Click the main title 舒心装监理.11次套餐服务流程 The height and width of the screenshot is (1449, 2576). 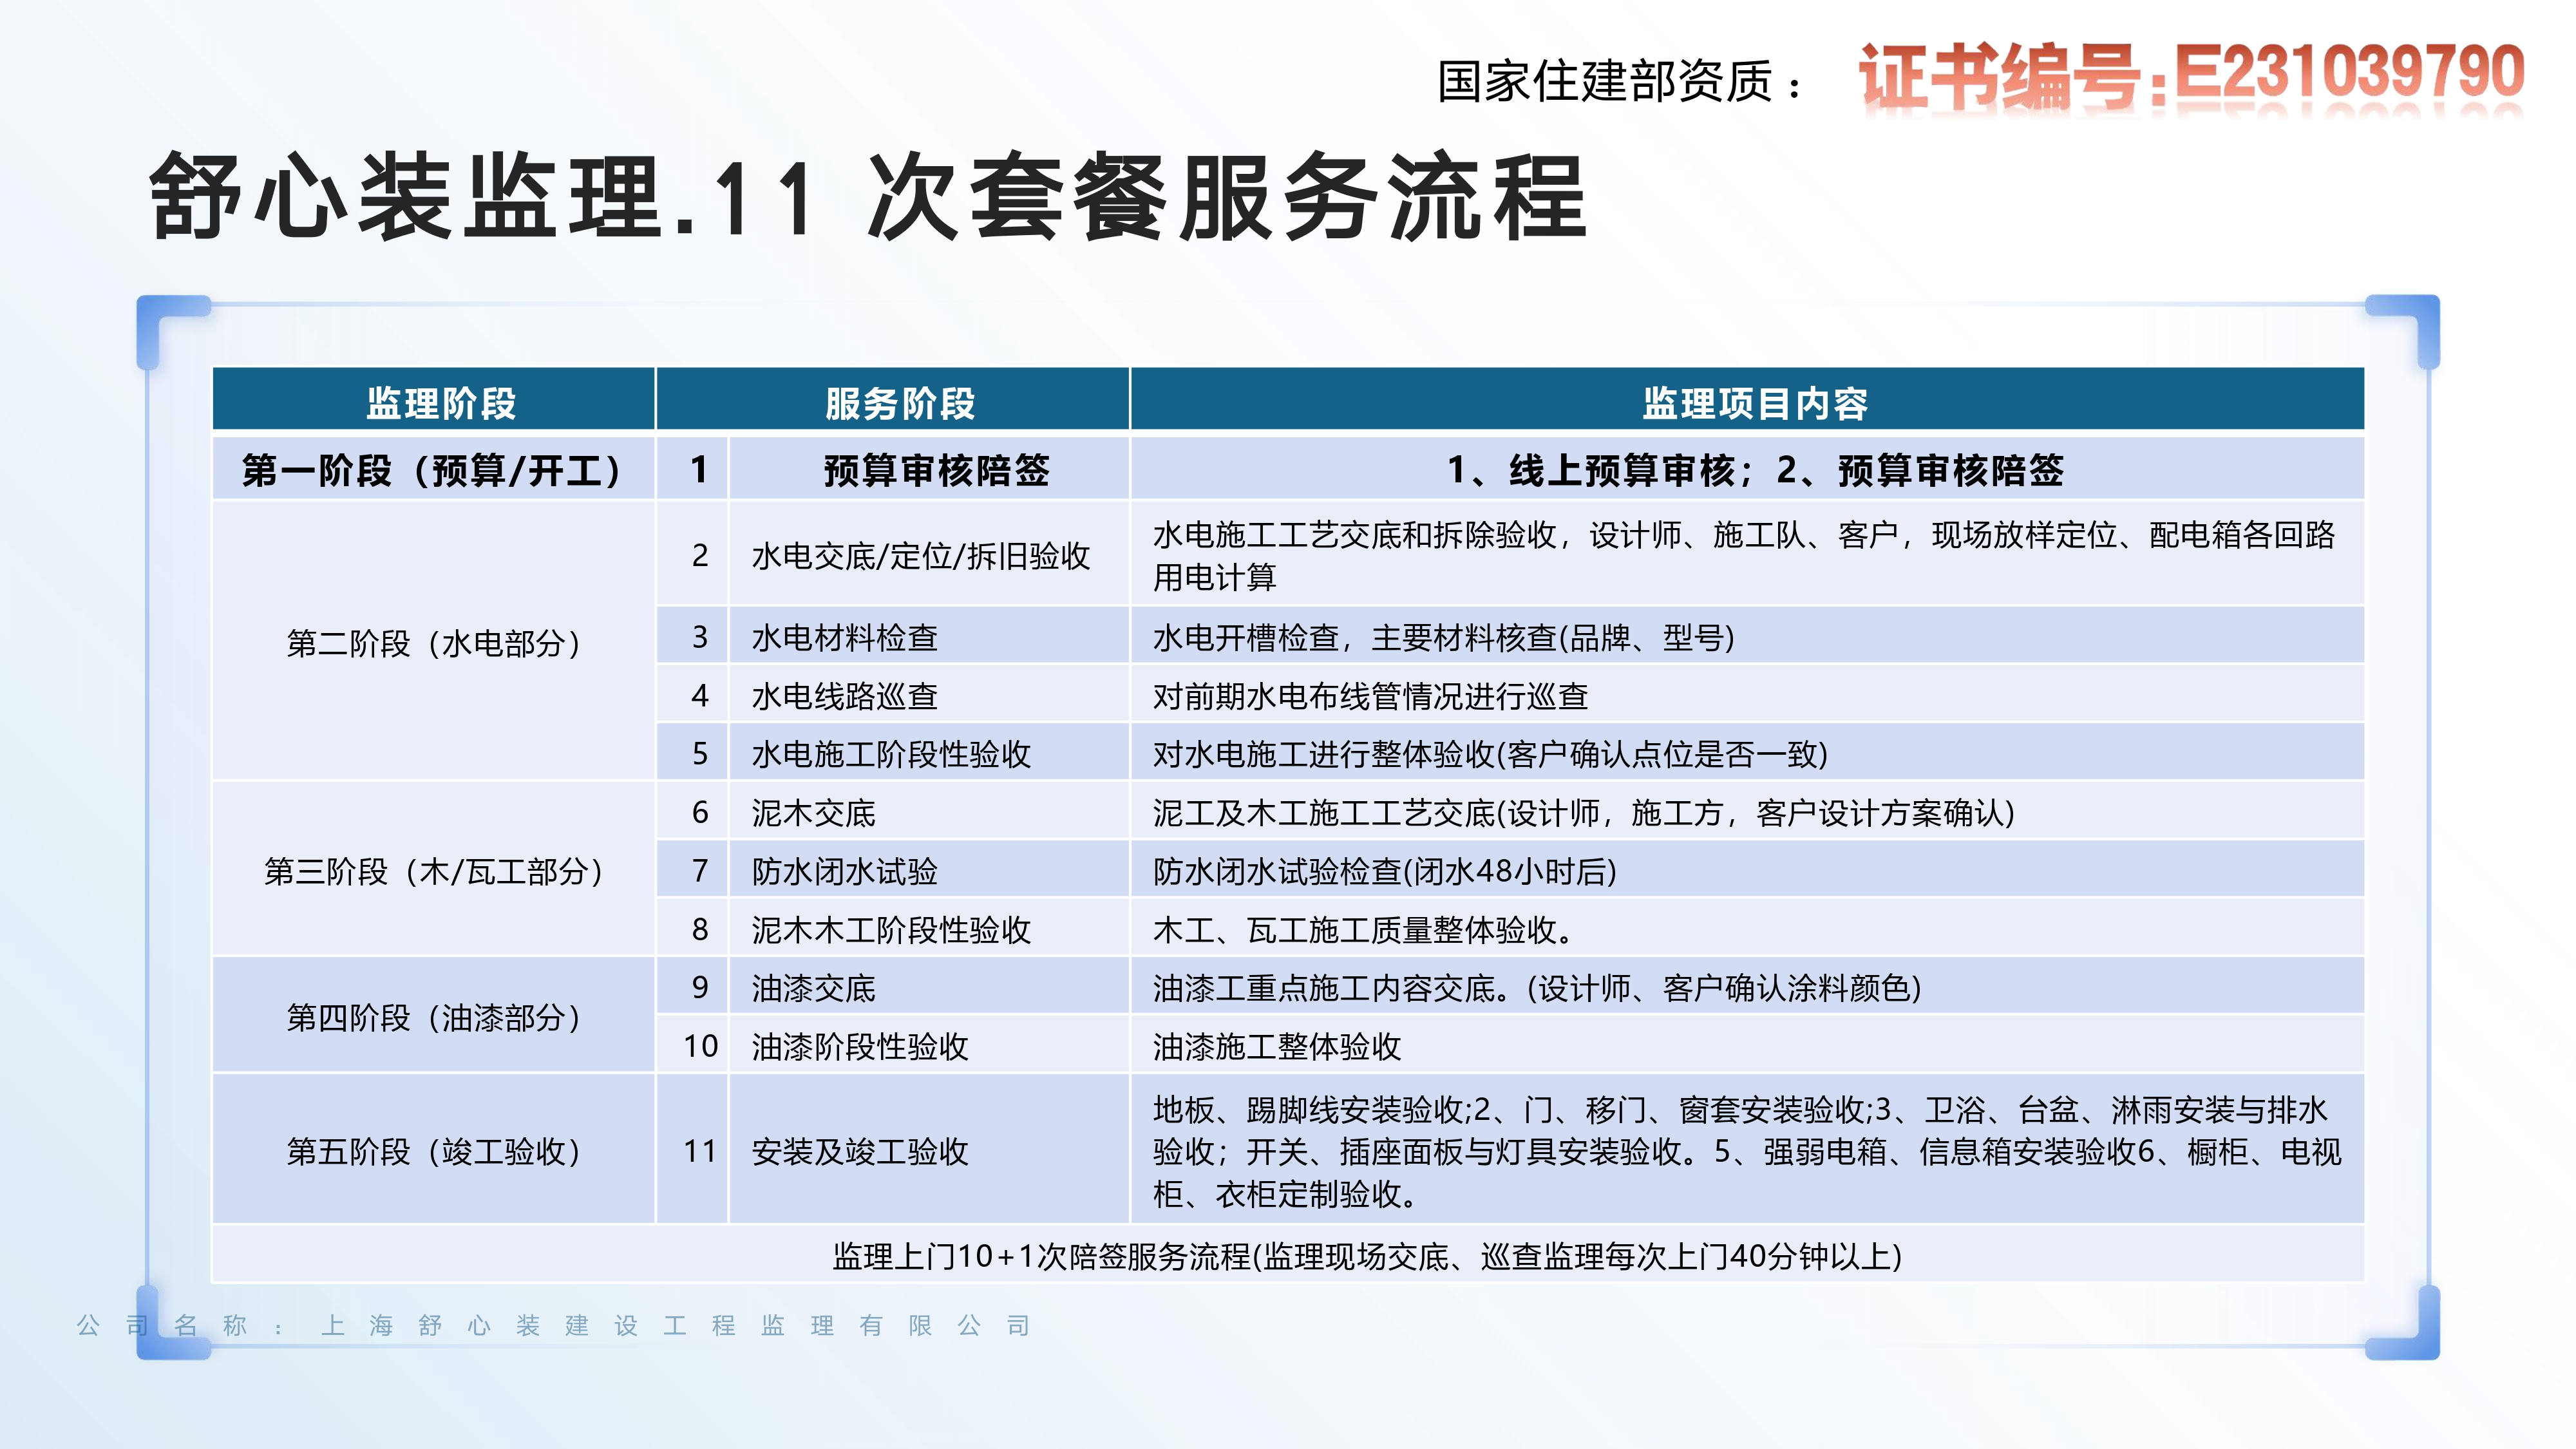(867, 198)
